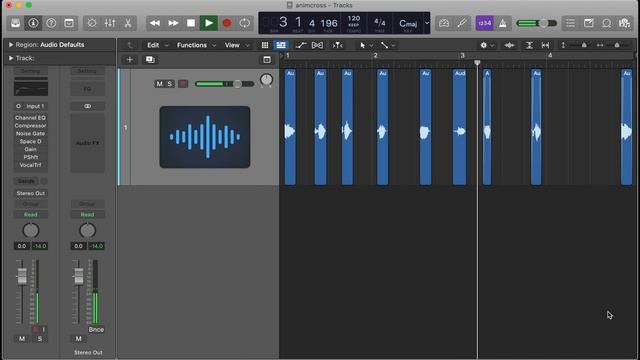This screenshot has width=640, height=360.
Task: Toggle Record Enable on track 1
Action: point(183,84)
